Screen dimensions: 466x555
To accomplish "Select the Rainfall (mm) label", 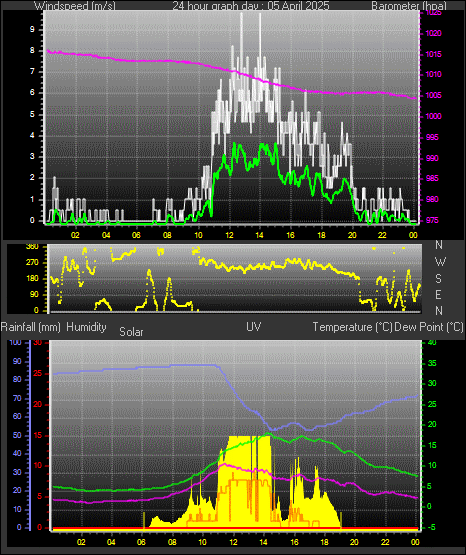I will point(31,327).
